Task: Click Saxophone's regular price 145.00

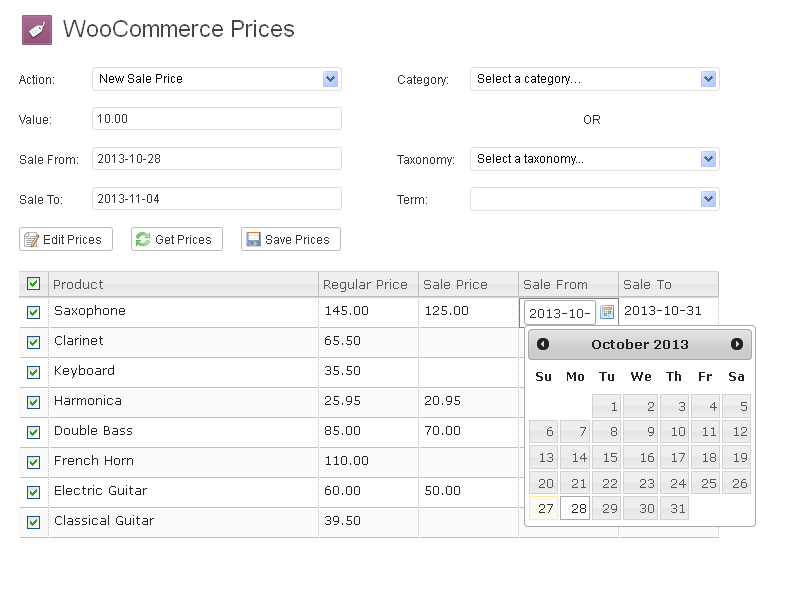Action: tap(346, 311)
